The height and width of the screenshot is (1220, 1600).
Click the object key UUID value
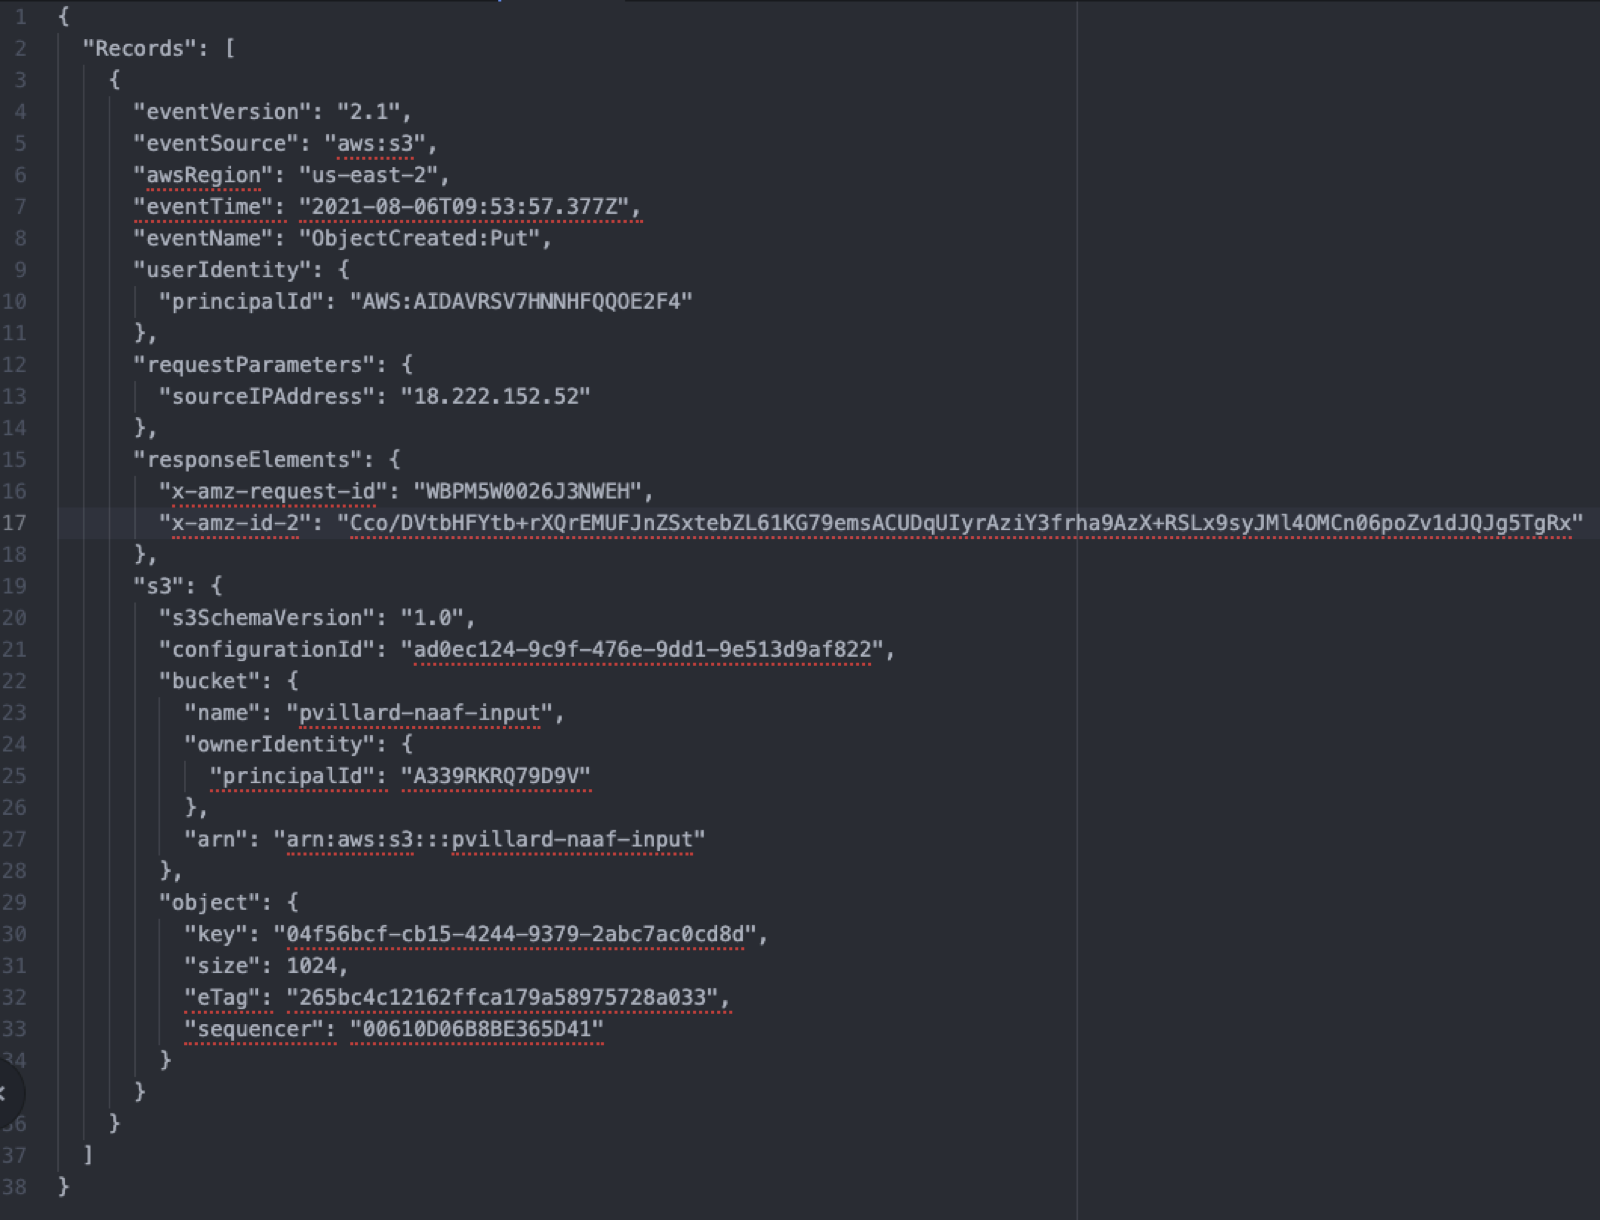point(515,934)
